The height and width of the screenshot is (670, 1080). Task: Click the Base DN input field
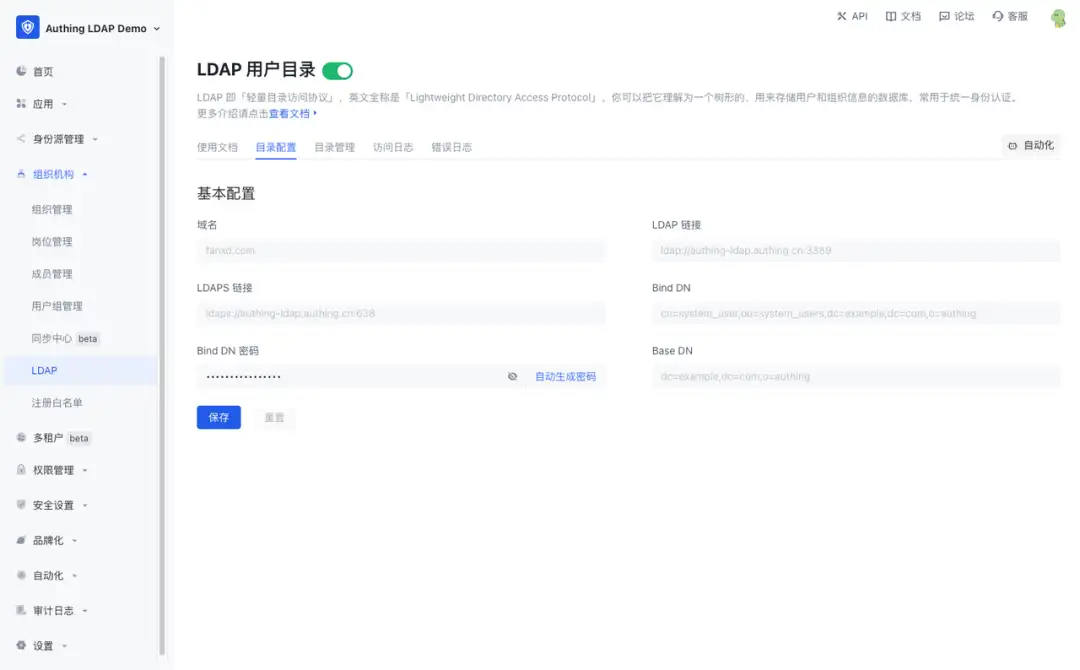click(856, 377)
